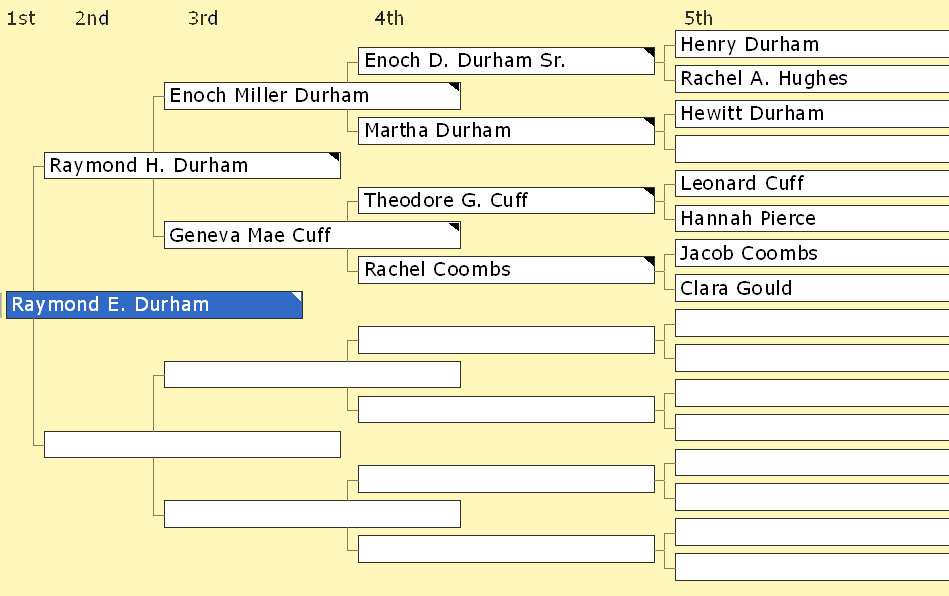Click the corner marker on Rachel Coombs
The width and height of the screenshot is (949, 596).
click(649, 261)
